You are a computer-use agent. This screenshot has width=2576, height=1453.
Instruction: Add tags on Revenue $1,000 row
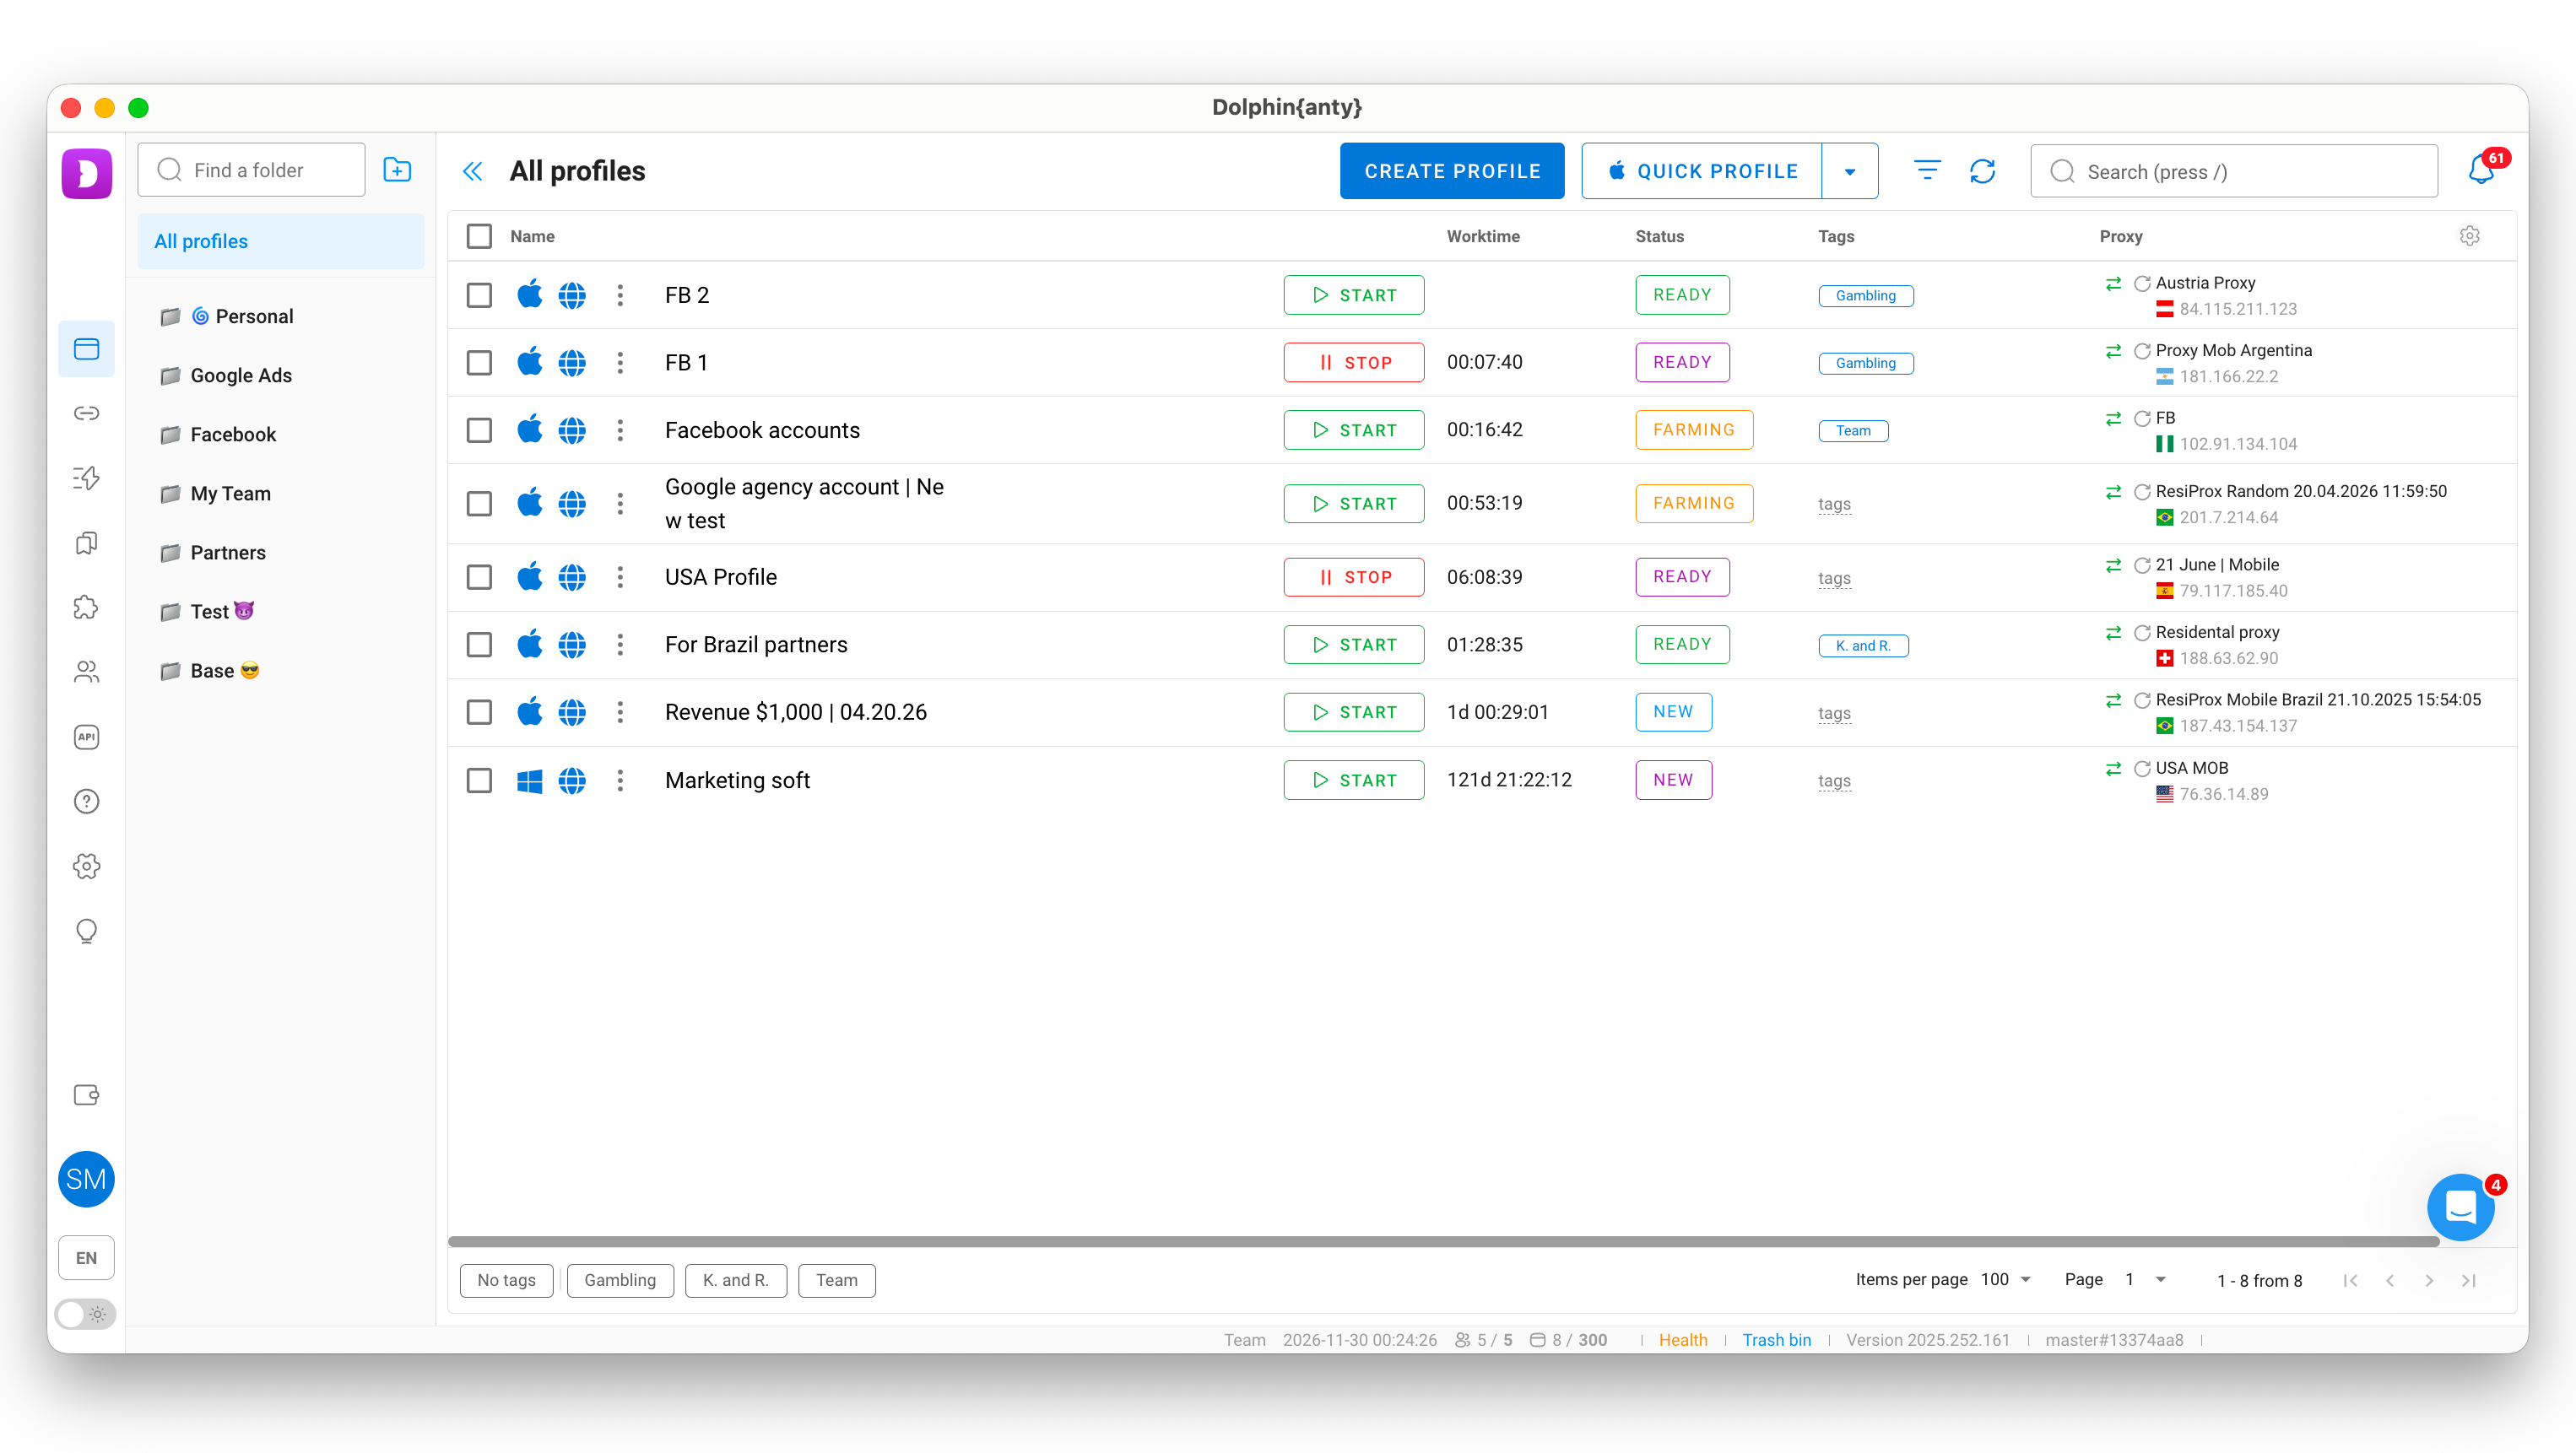pyautogui.click(x=1834, y=713)
